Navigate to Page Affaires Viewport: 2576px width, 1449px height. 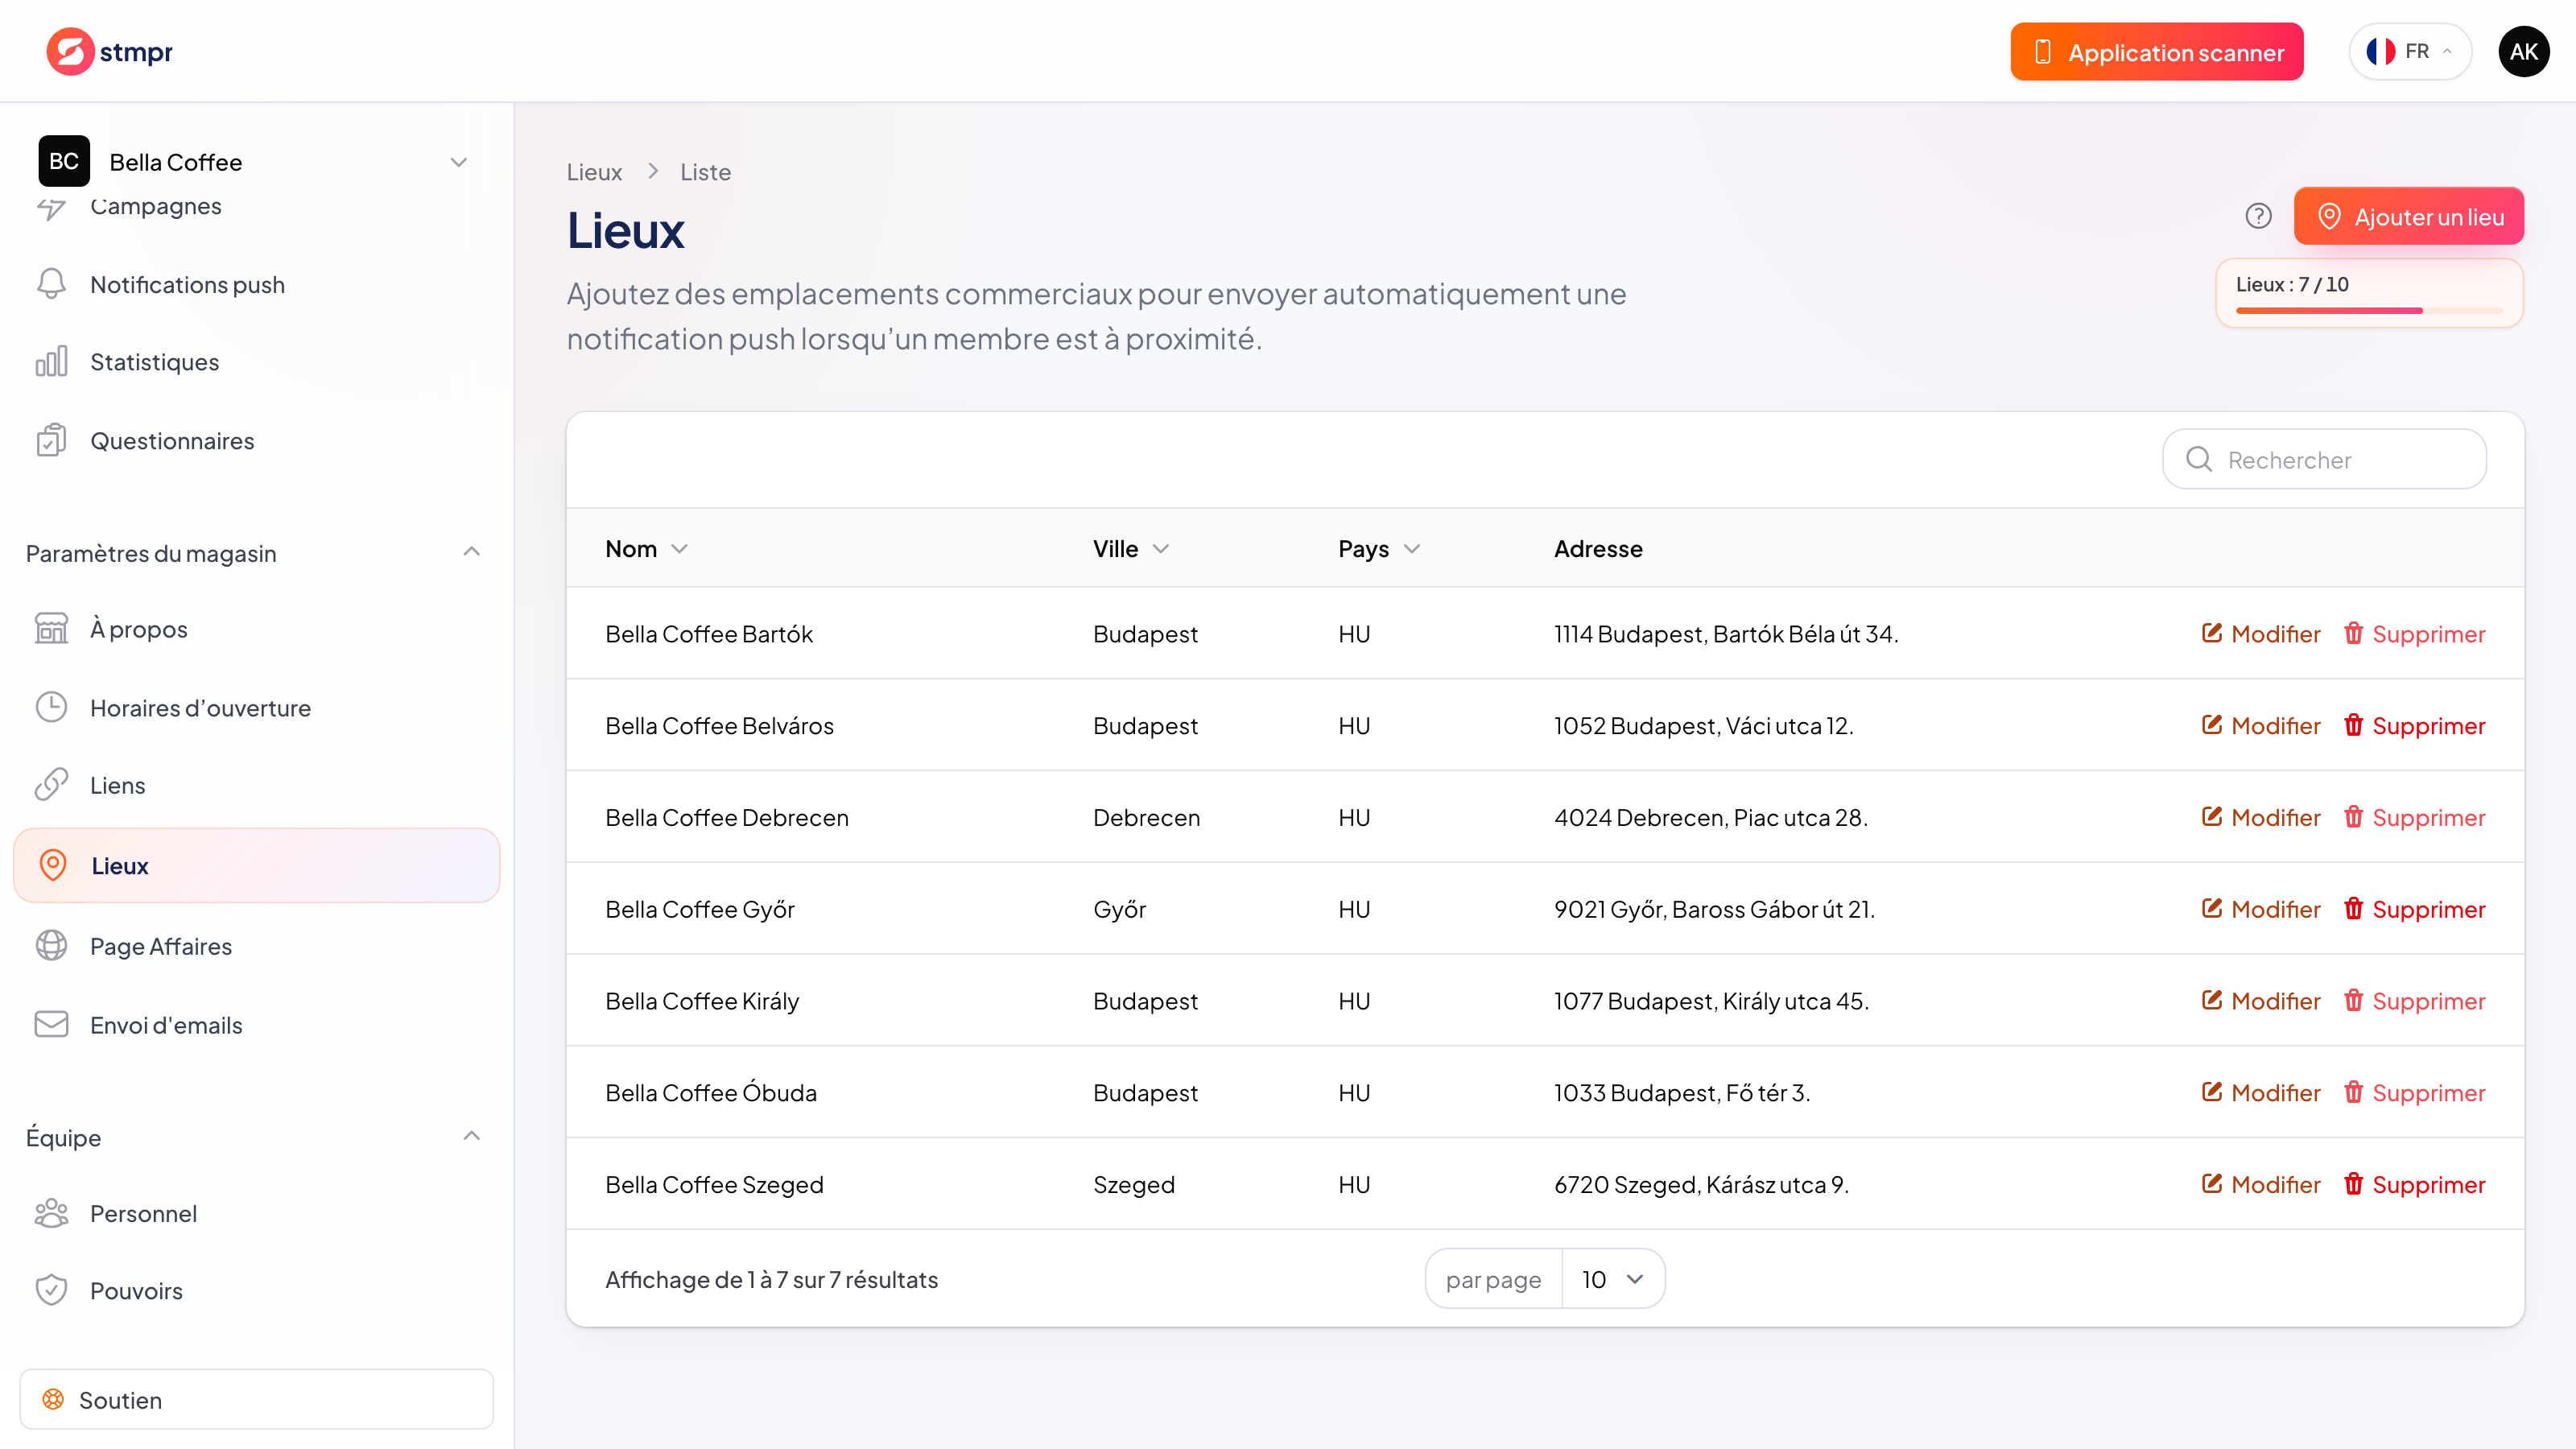point(257,945)
